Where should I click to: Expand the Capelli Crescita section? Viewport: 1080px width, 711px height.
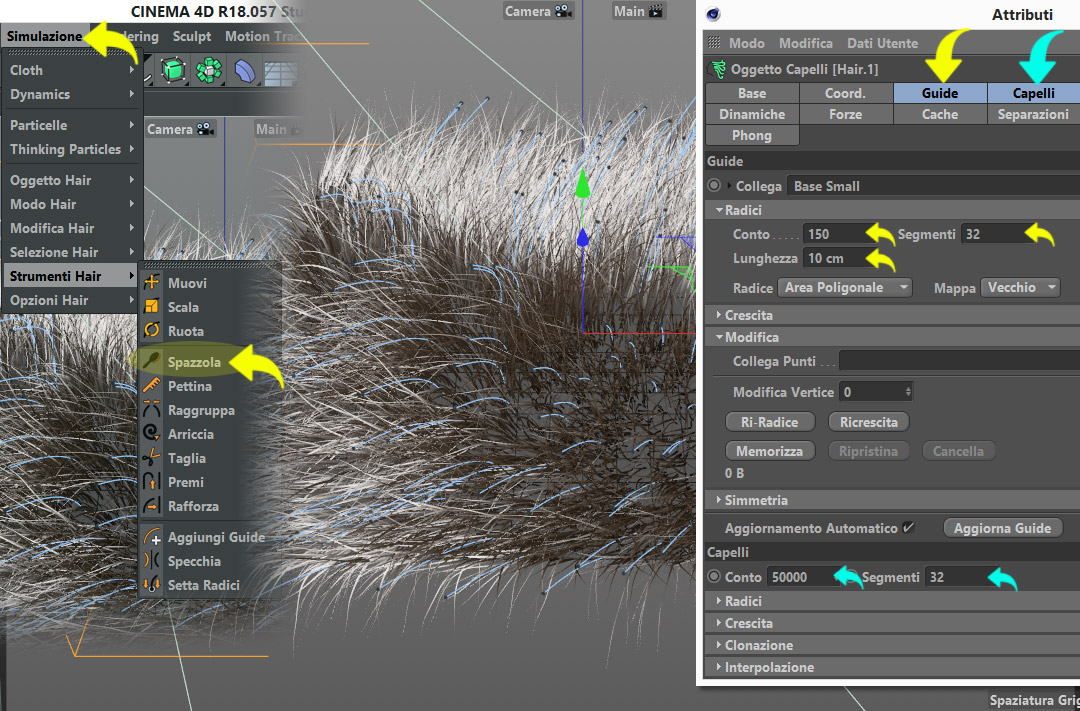point(719,623)
